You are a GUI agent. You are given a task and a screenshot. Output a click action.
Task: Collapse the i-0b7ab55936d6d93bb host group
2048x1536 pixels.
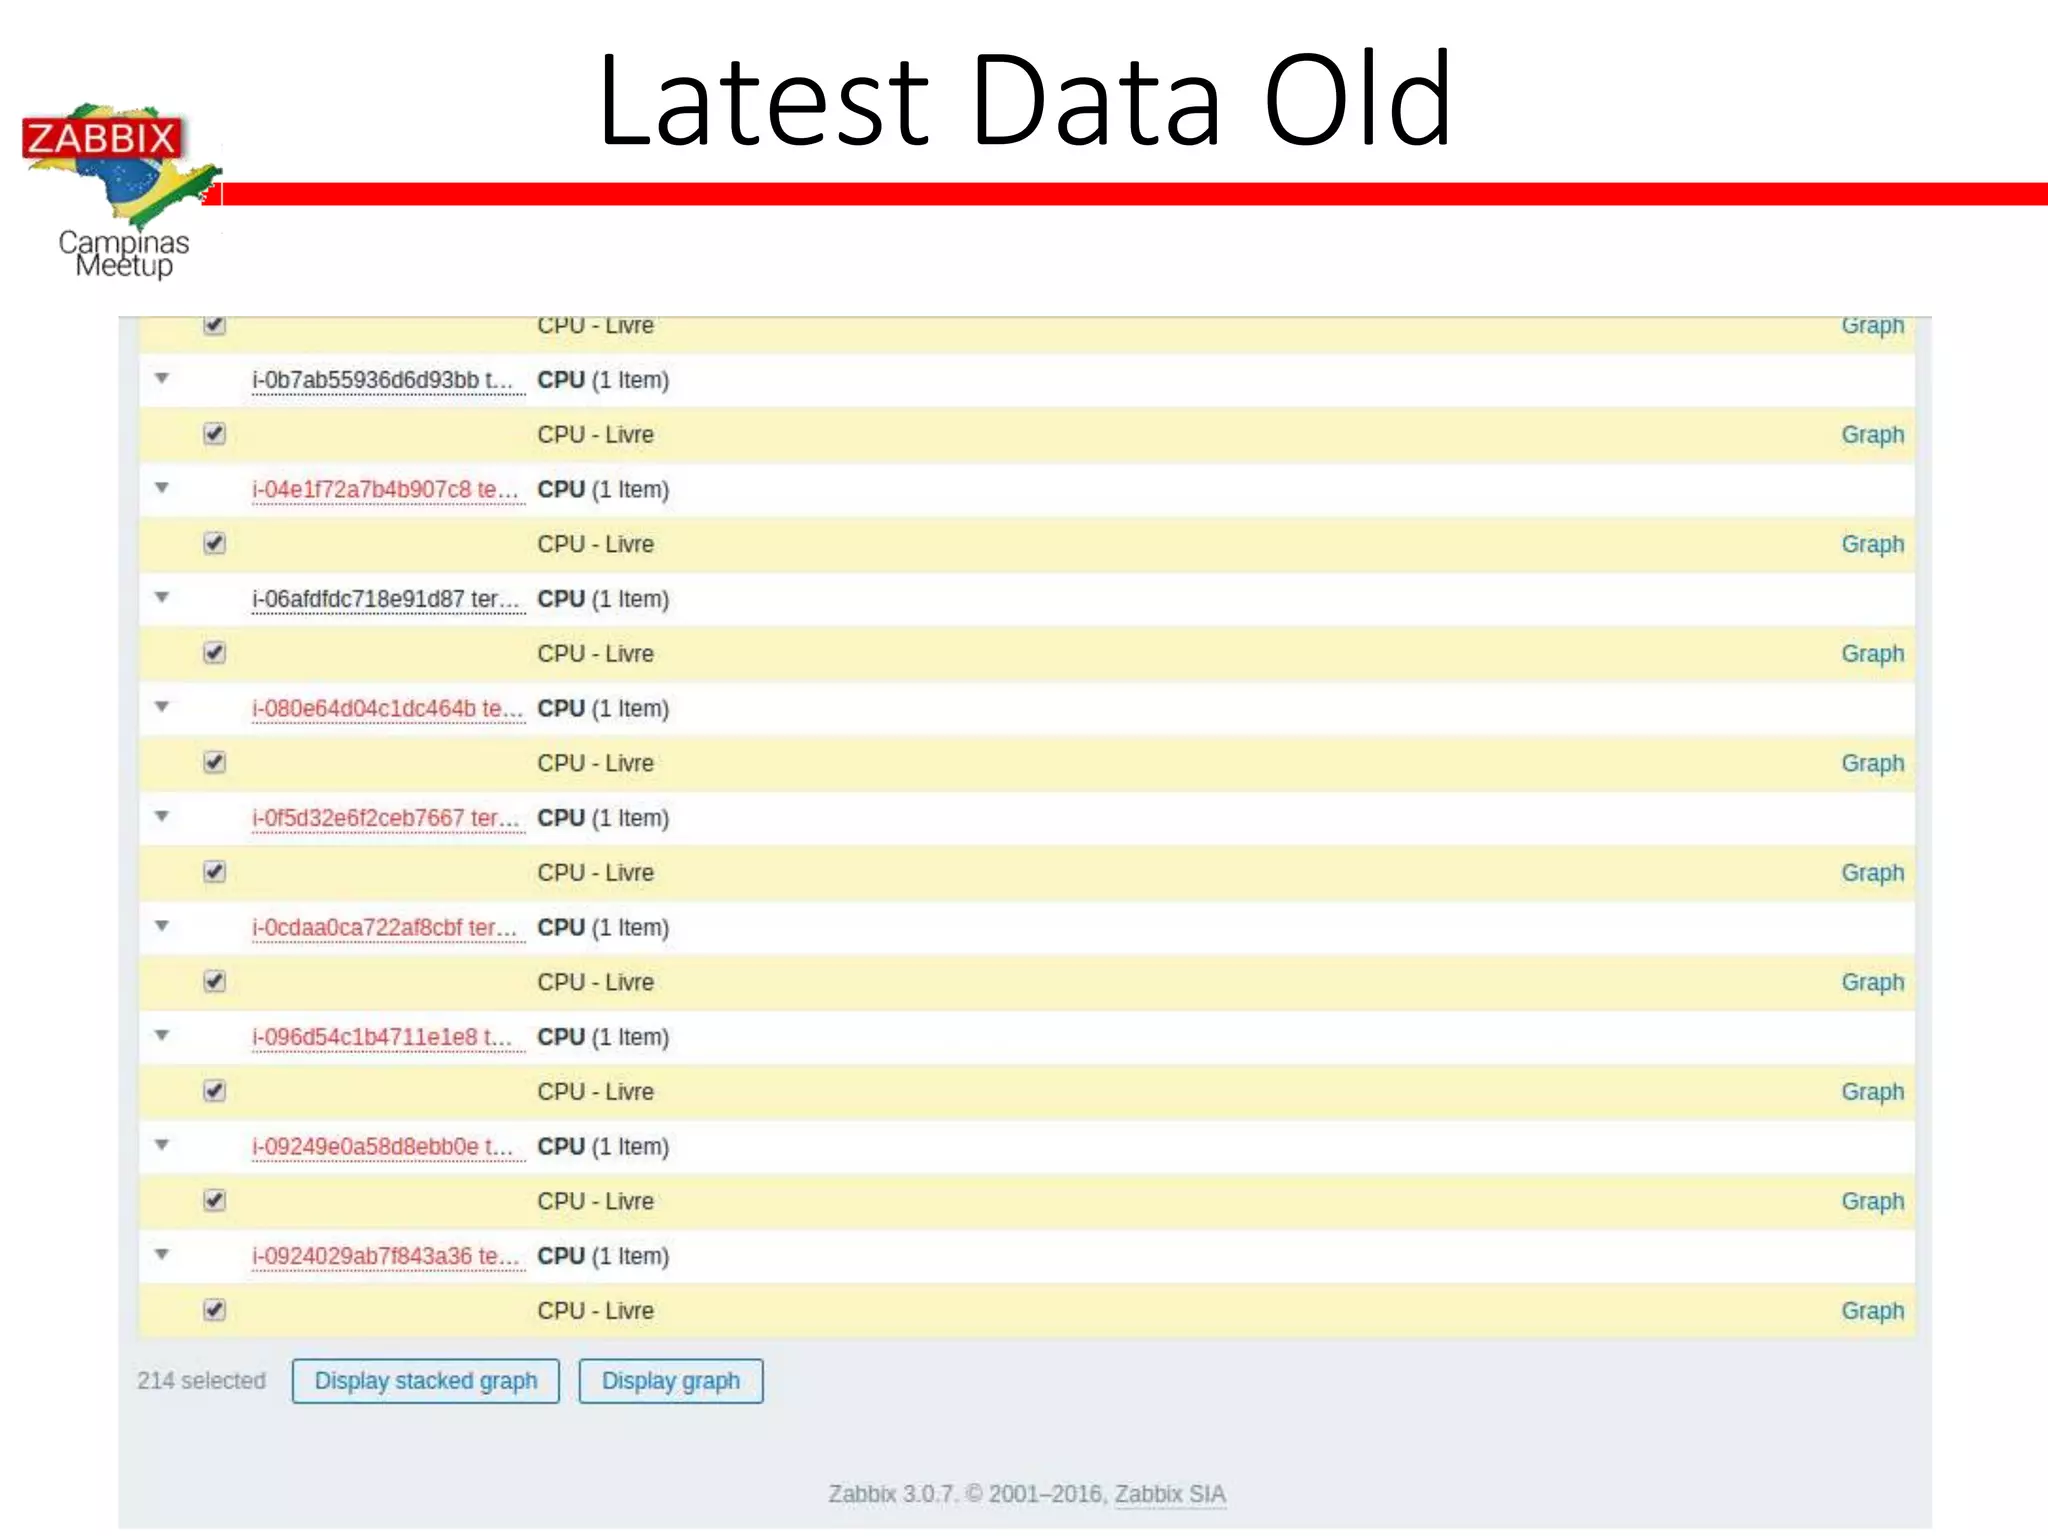click(x=162, y=378)
